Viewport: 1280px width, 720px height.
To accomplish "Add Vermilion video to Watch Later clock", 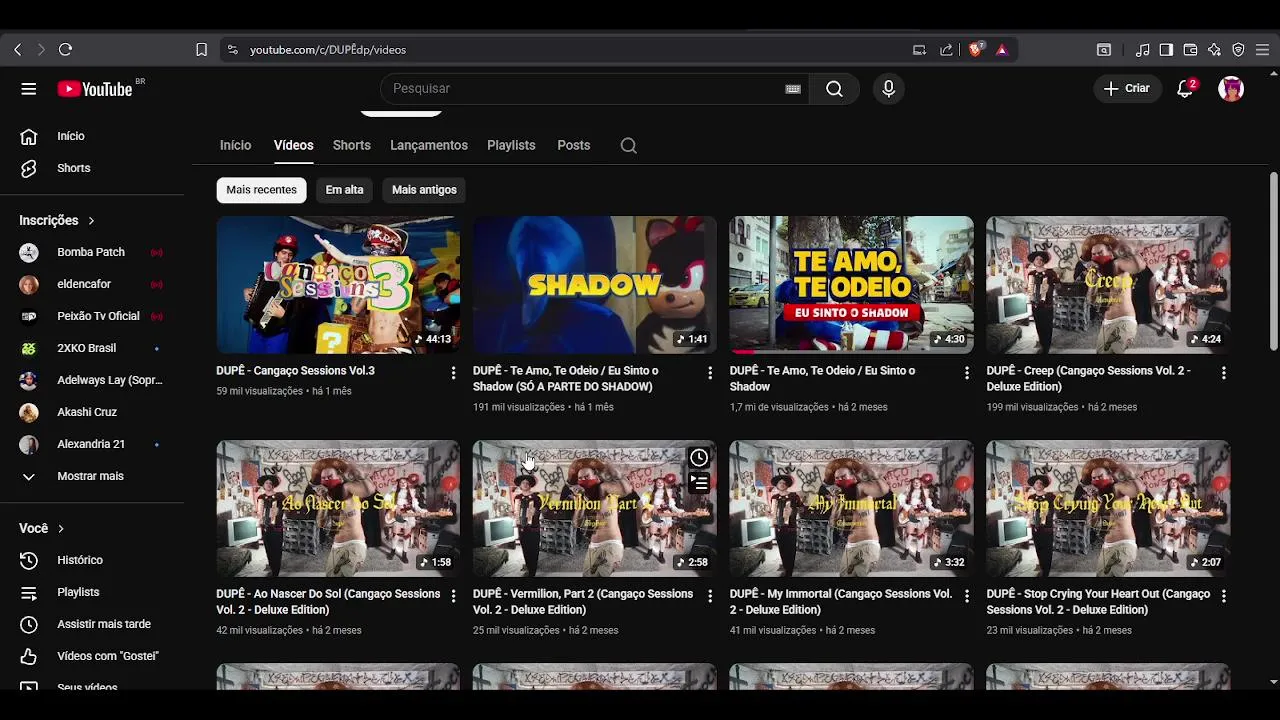I will pos(699,458).
